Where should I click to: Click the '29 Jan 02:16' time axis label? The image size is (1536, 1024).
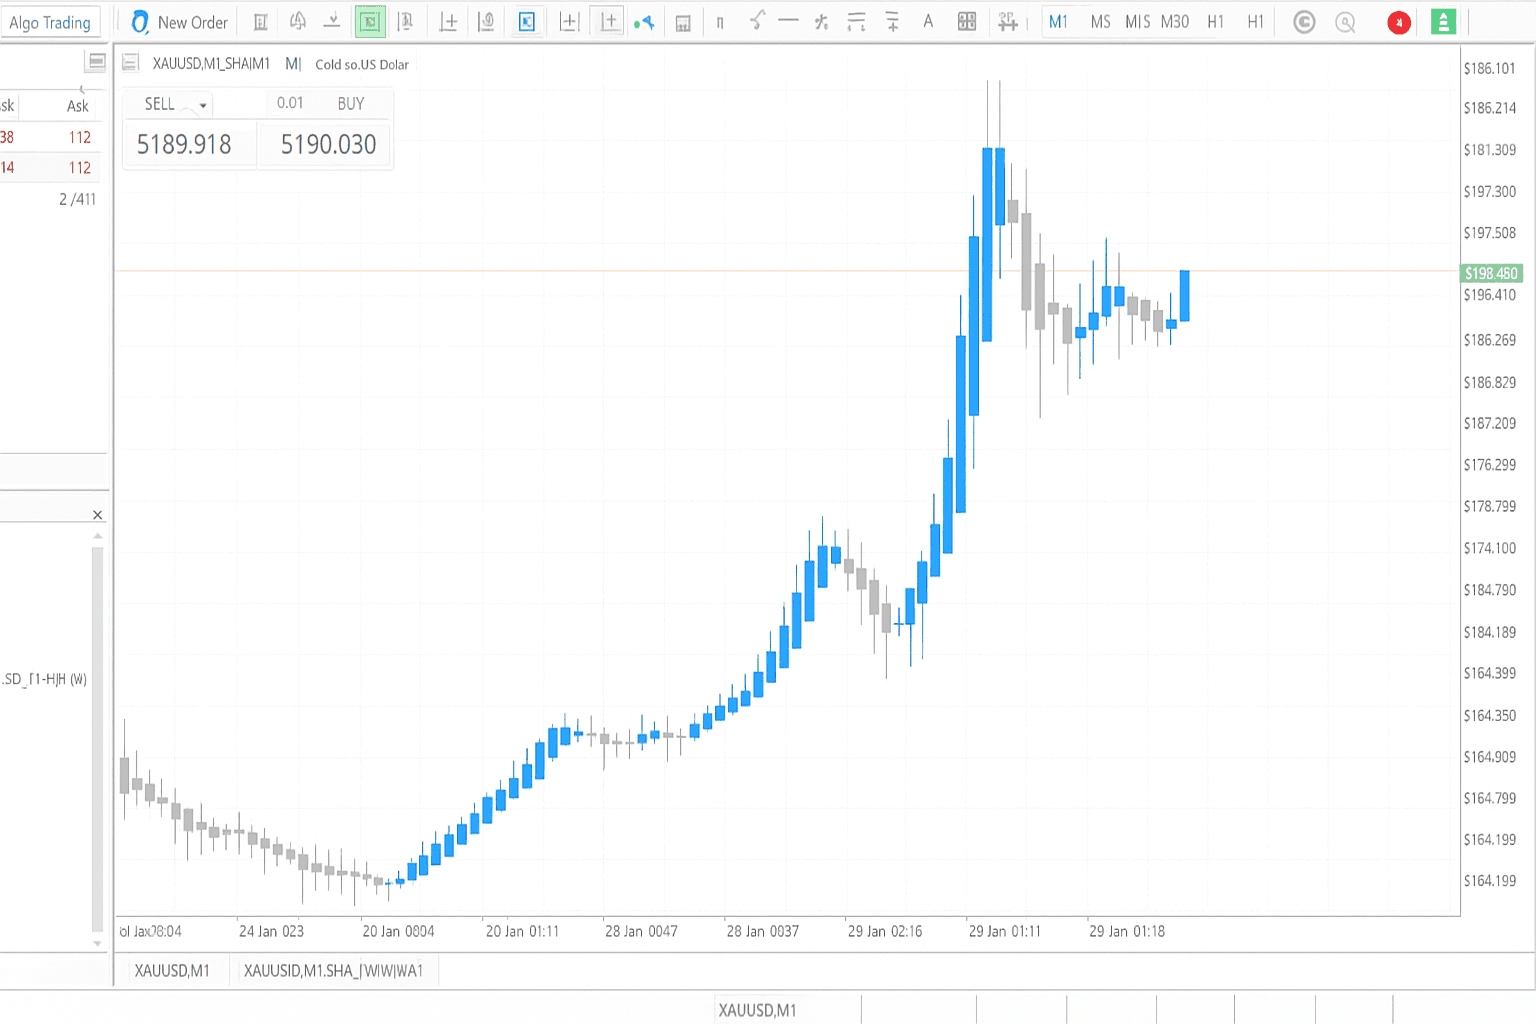pyautogui.click(x=885, y=931)
